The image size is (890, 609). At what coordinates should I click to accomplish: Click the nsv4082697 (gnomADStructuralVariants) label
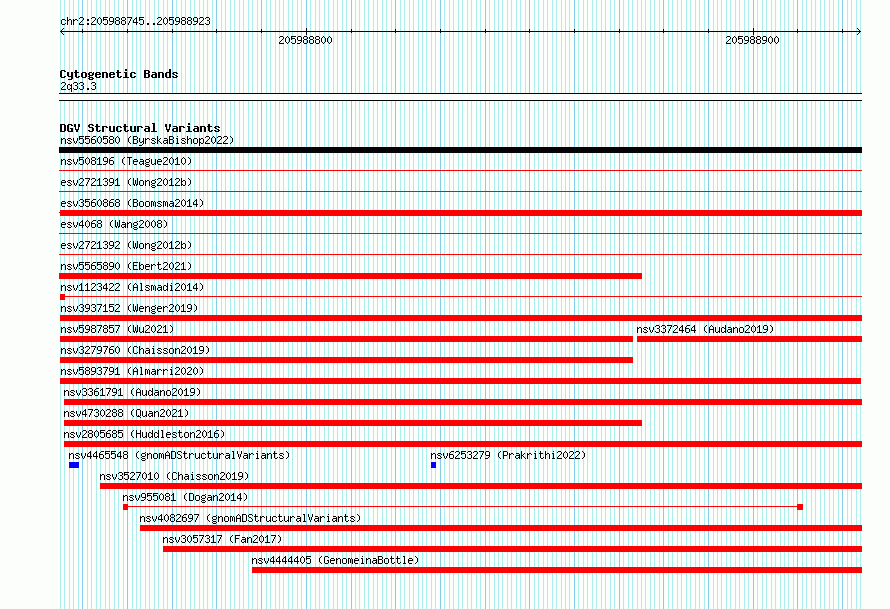[250, 518]
